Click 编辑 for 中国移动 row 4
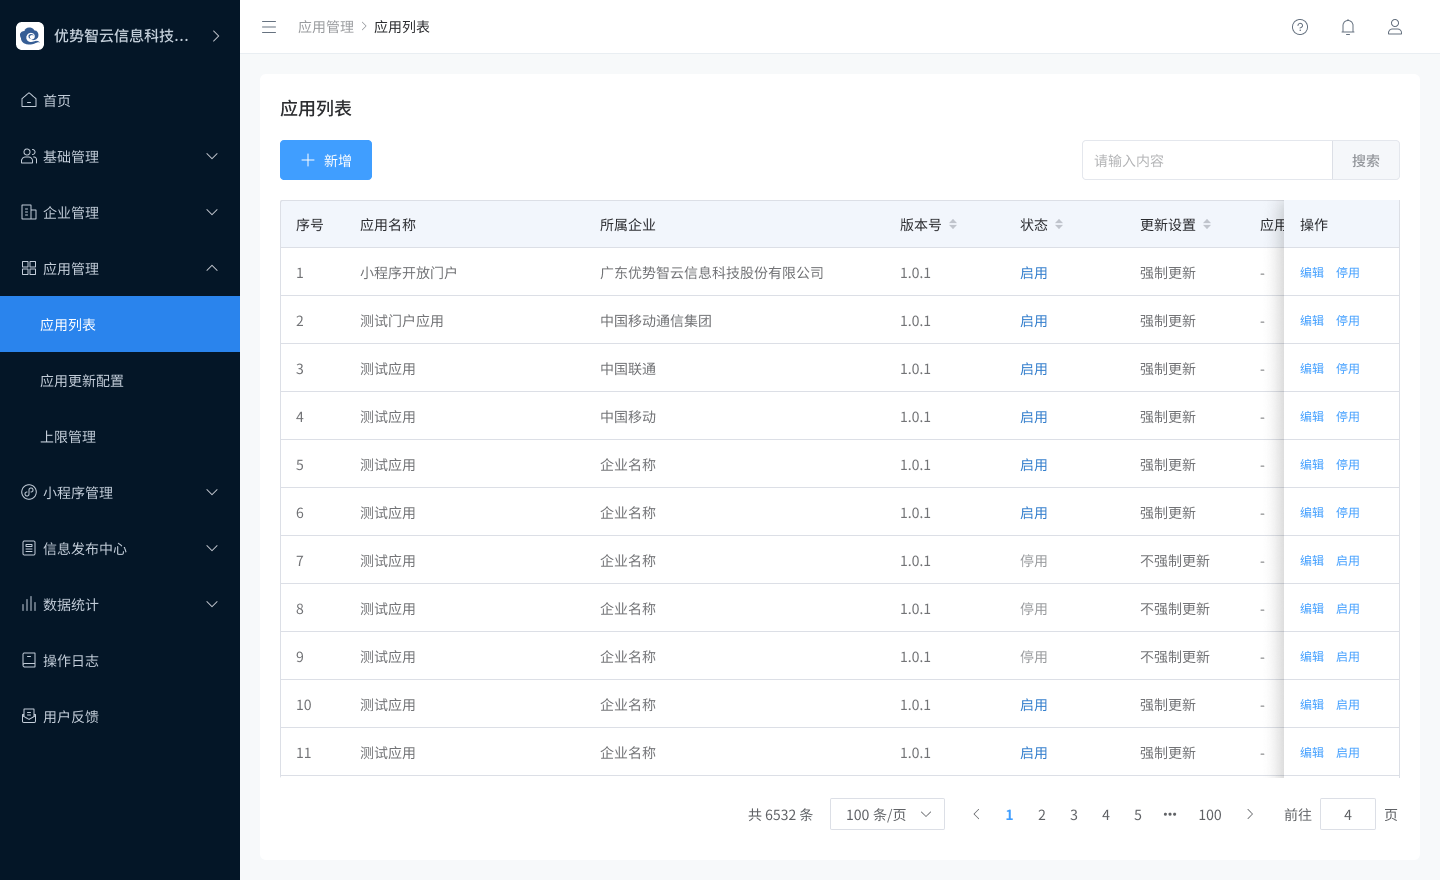This screenshot has height=880, width=1440. click(x=1312, y=416)
